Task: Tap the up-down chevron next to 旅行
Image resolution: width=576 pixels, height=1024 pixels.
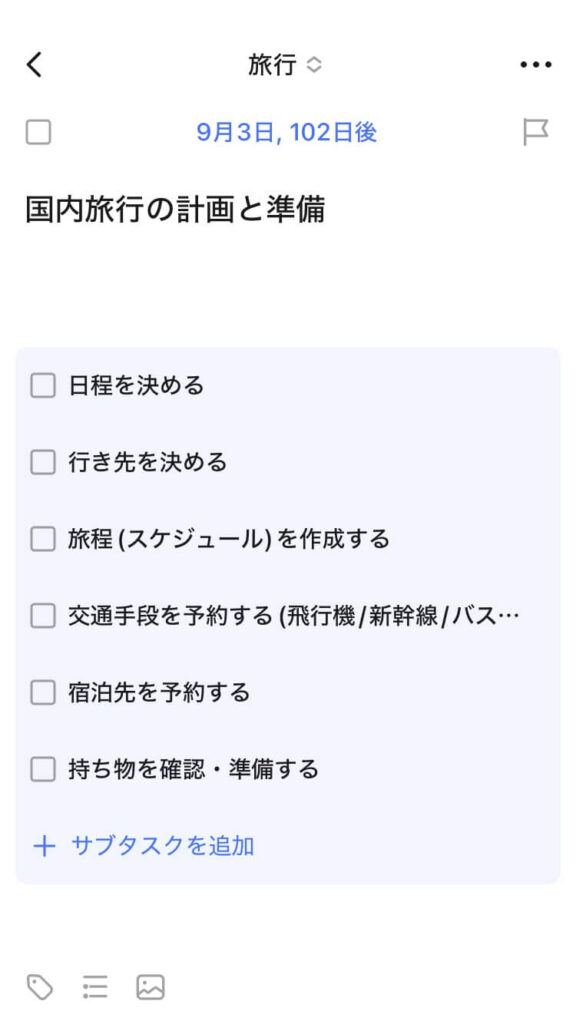Action: point(314,65)
